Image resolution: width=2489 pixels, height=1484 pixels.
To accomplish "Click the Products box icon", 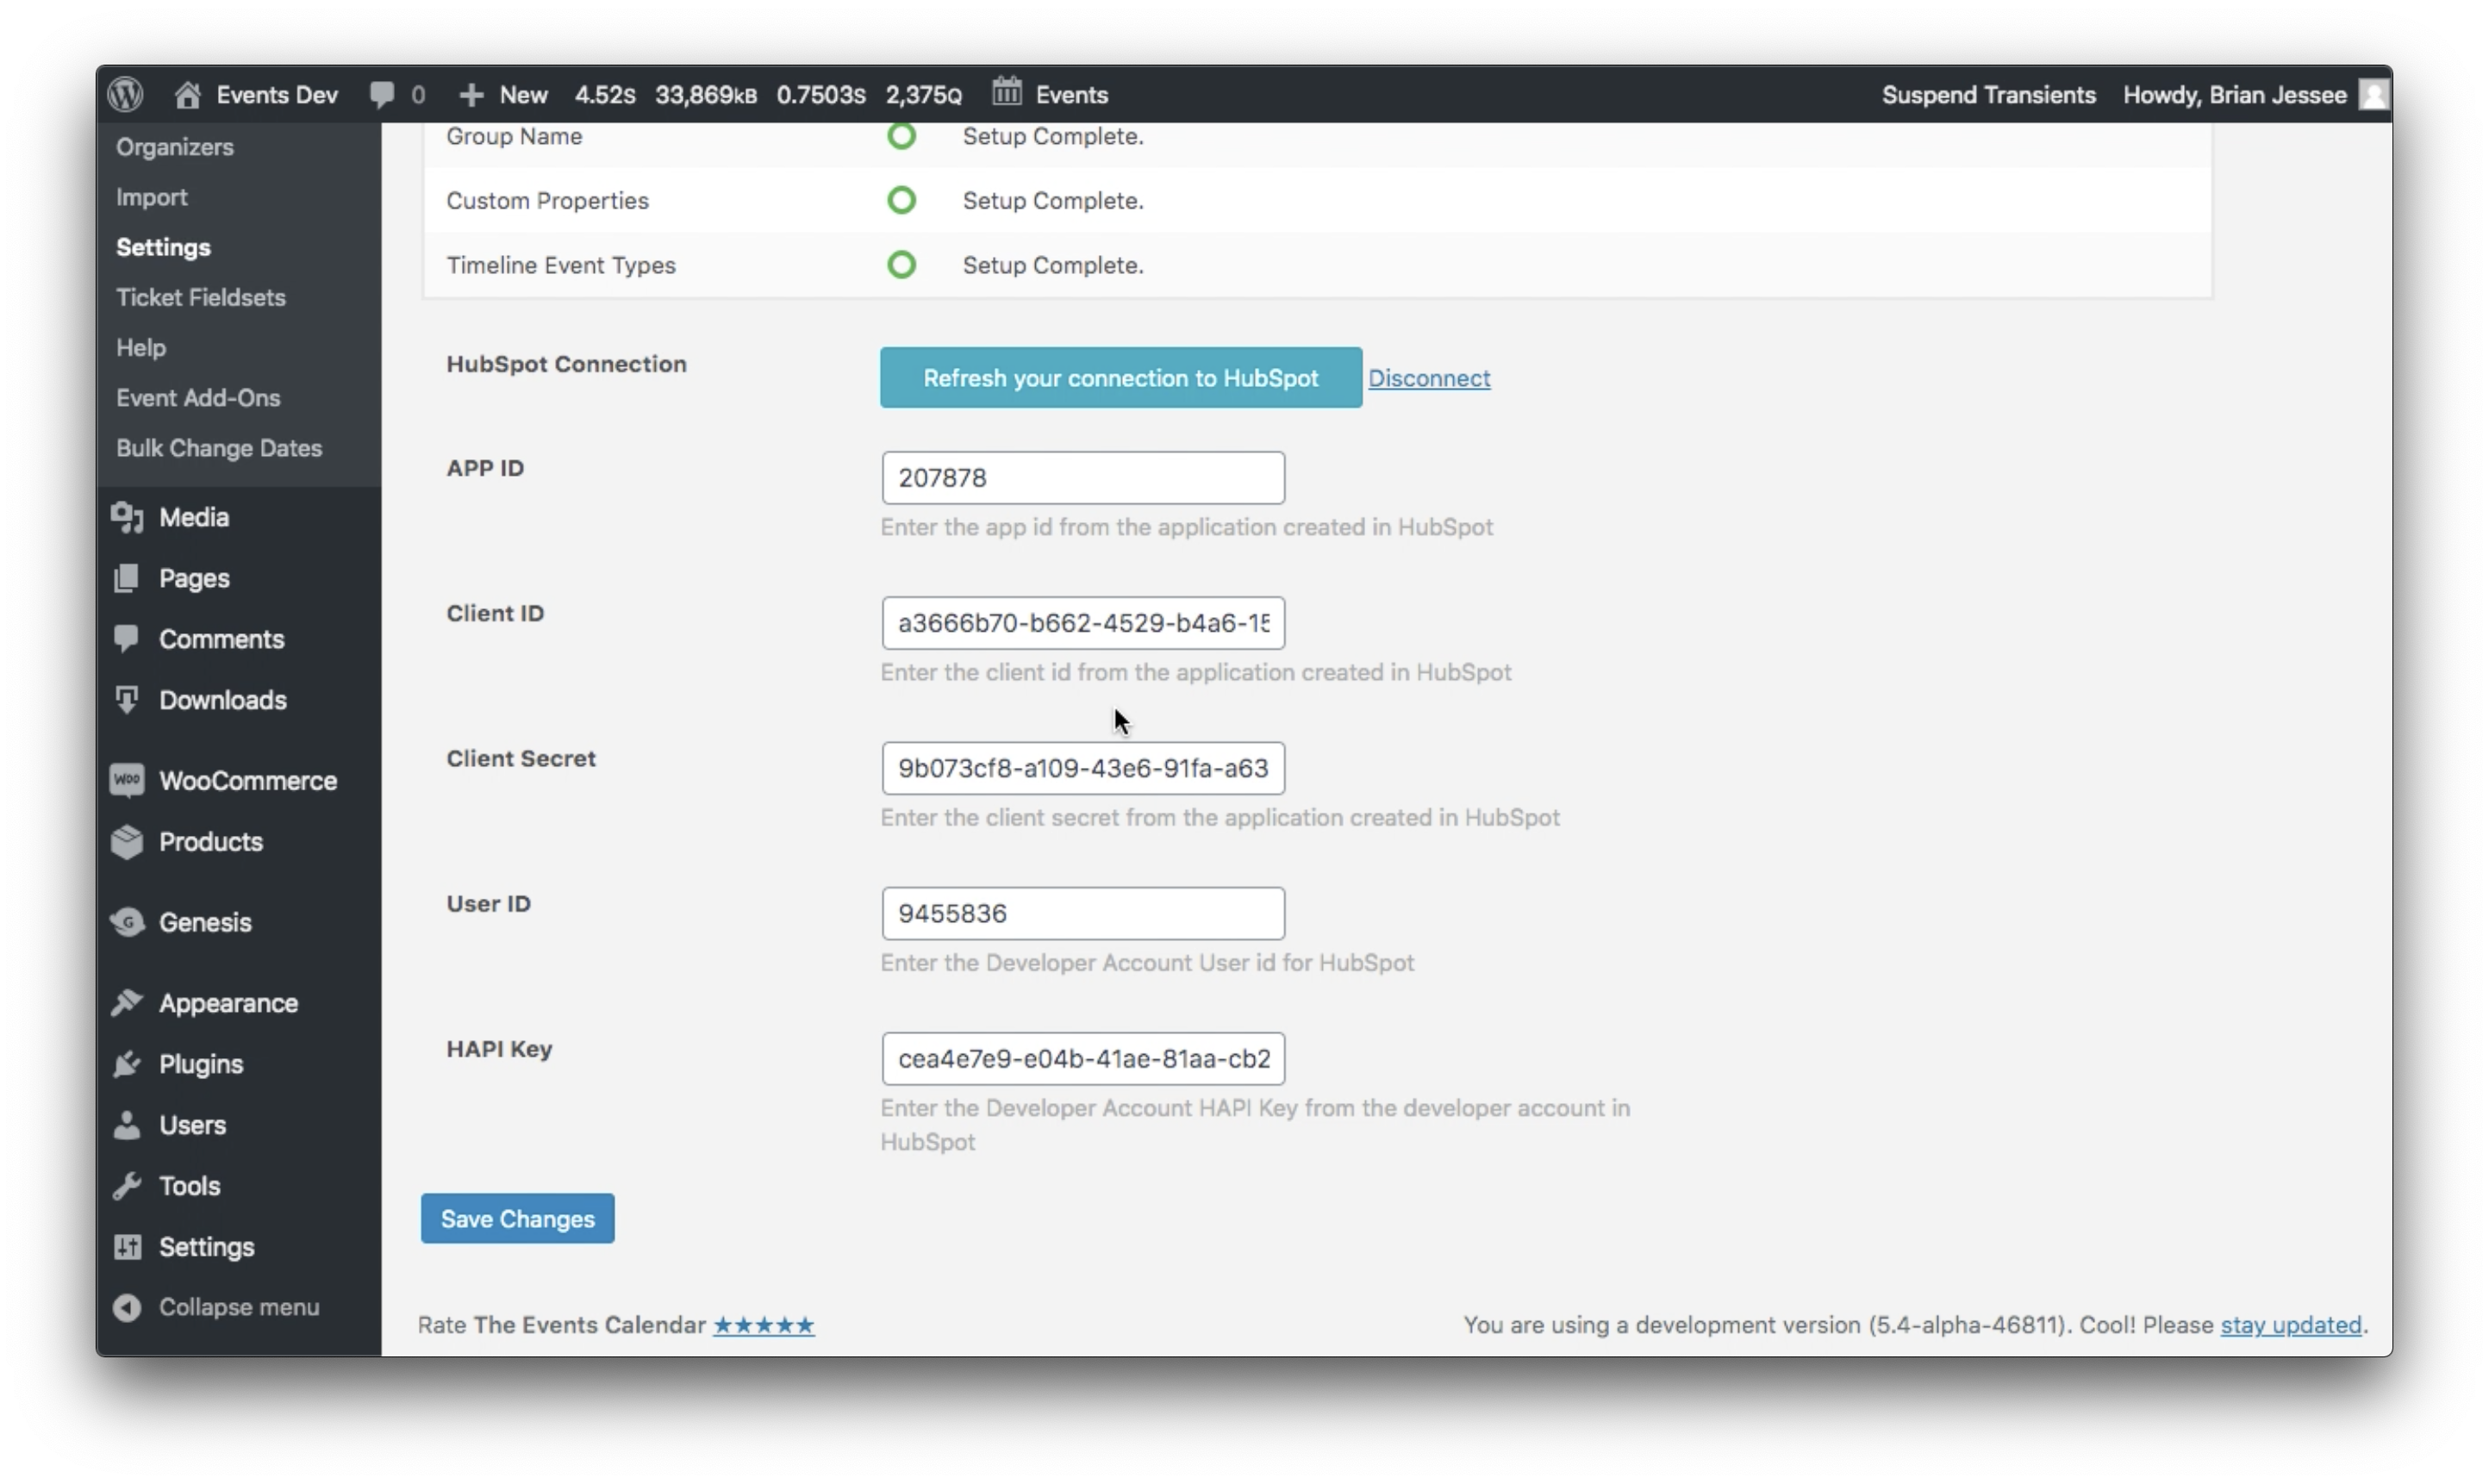I will [x=127, y=842].
